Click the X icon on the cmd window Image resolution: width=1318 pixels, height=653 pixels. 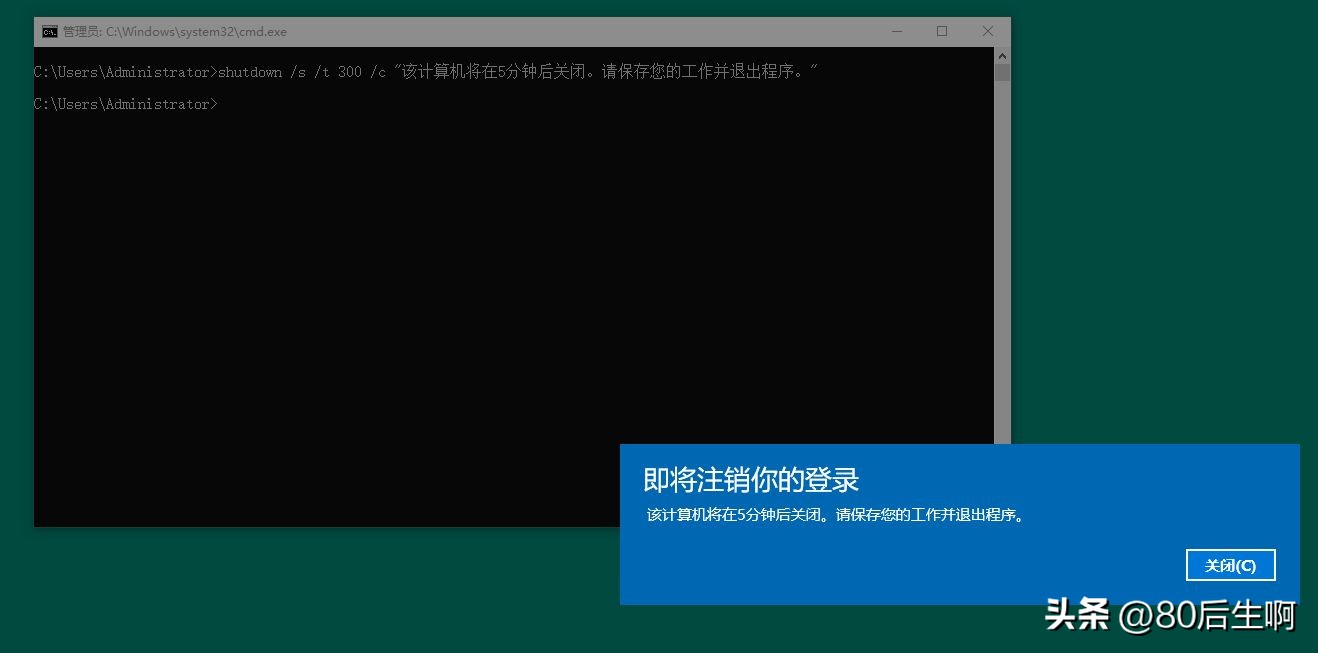point(987,31)
